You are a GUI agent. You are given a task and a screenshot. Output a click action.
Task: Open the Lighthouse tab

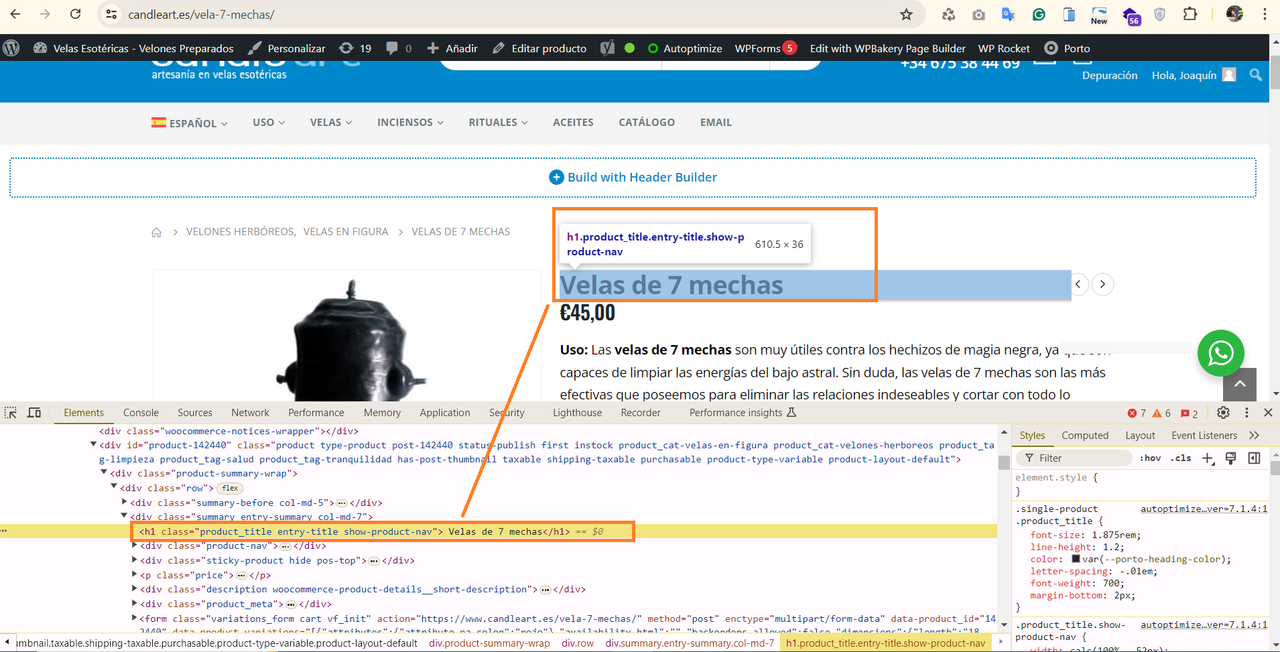578,412
